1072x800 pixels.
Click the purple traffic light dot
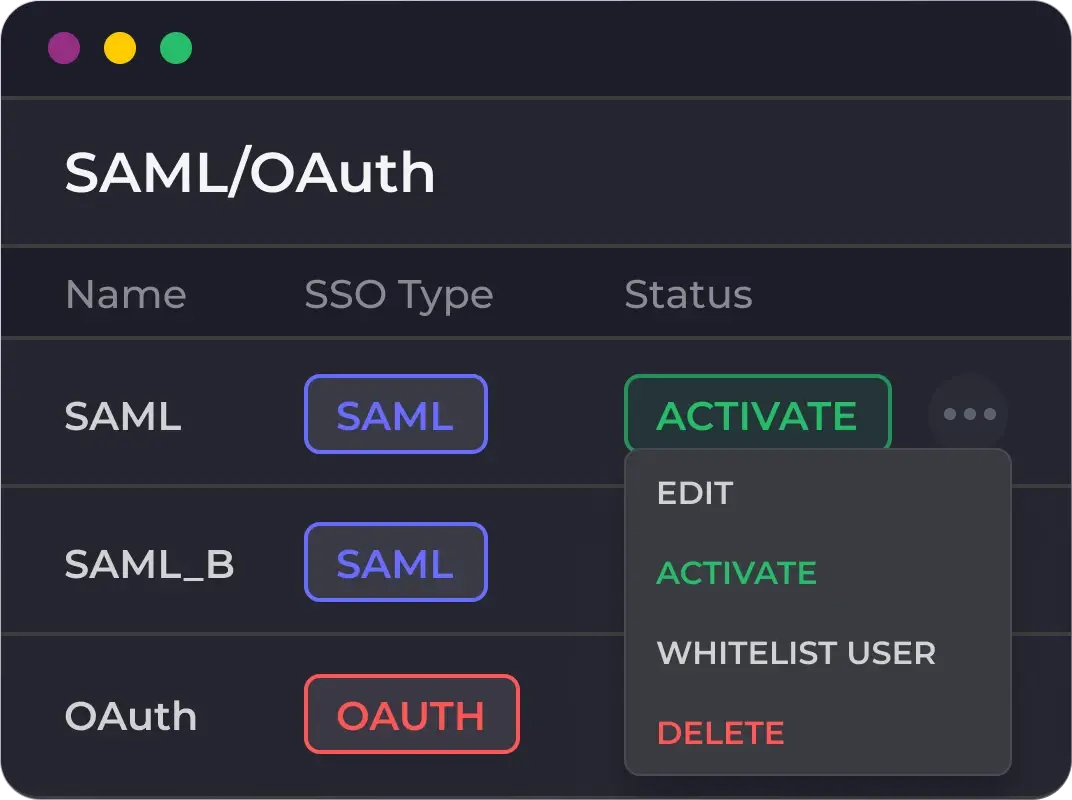(64, 47)
